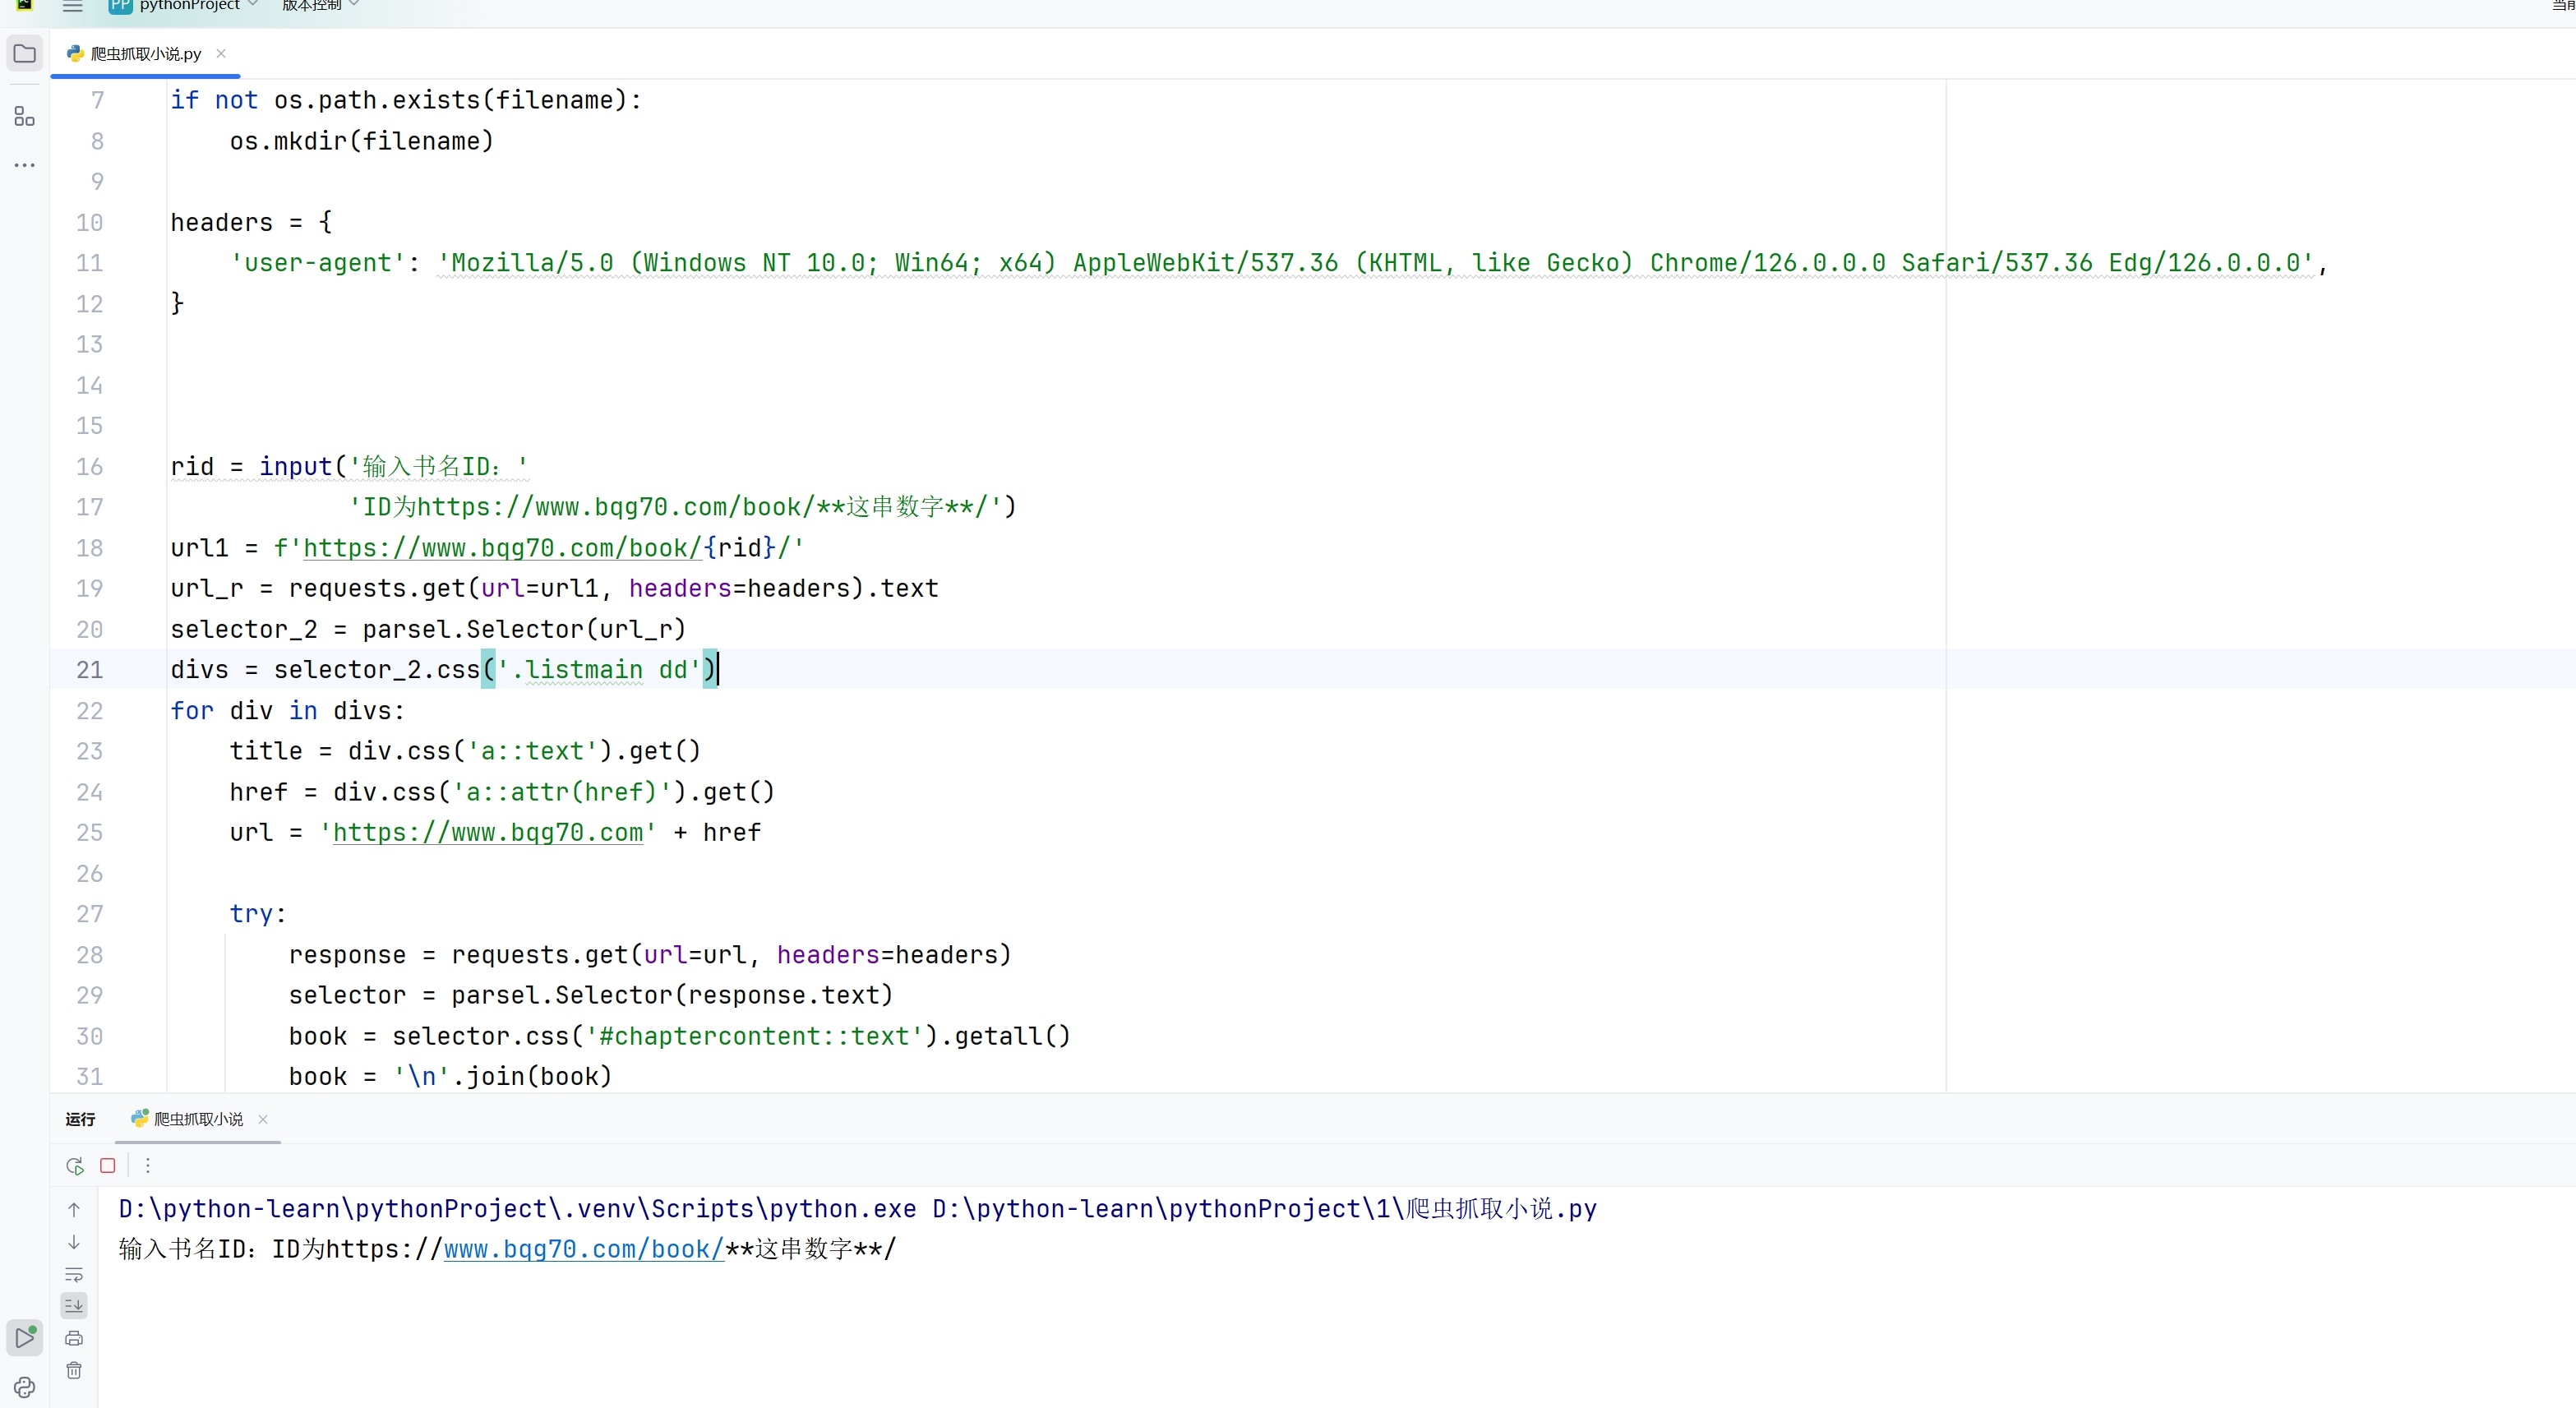Expand the 版本控制 dropdown
Viewport: 2576px width, 1408px height.
(x=320, y=6)
